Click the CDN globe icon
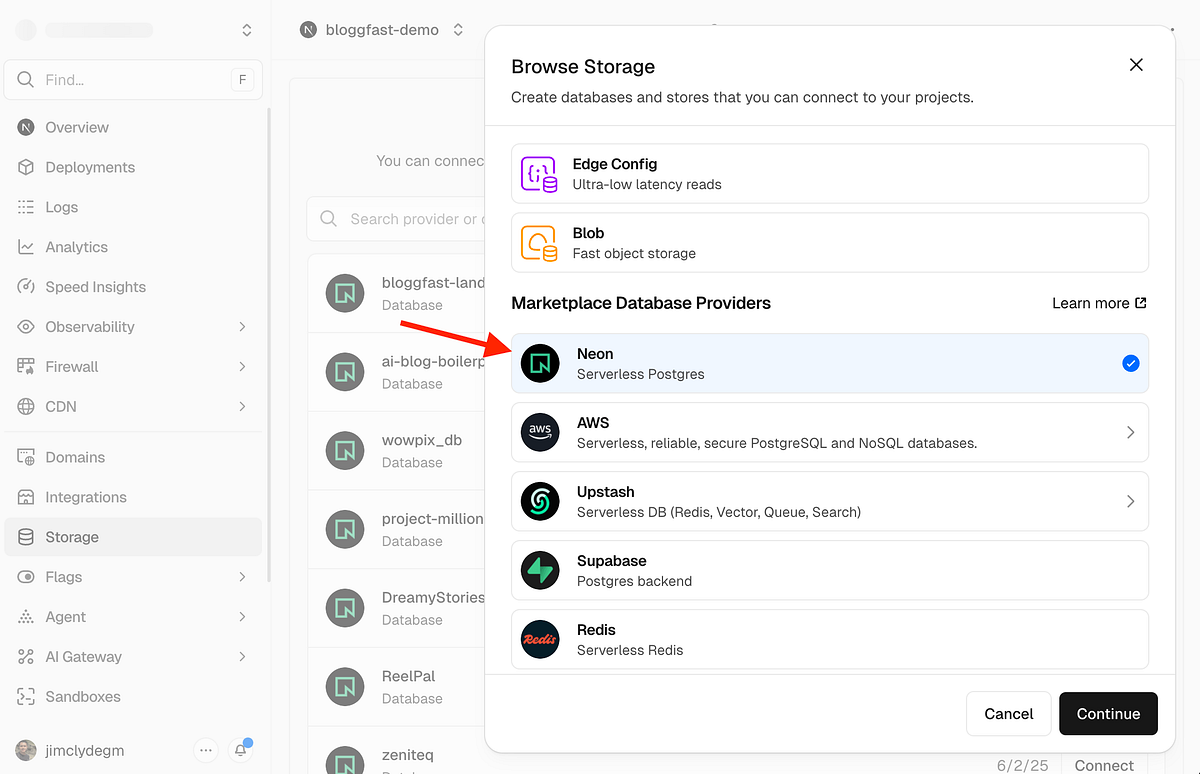 point(26,407)
